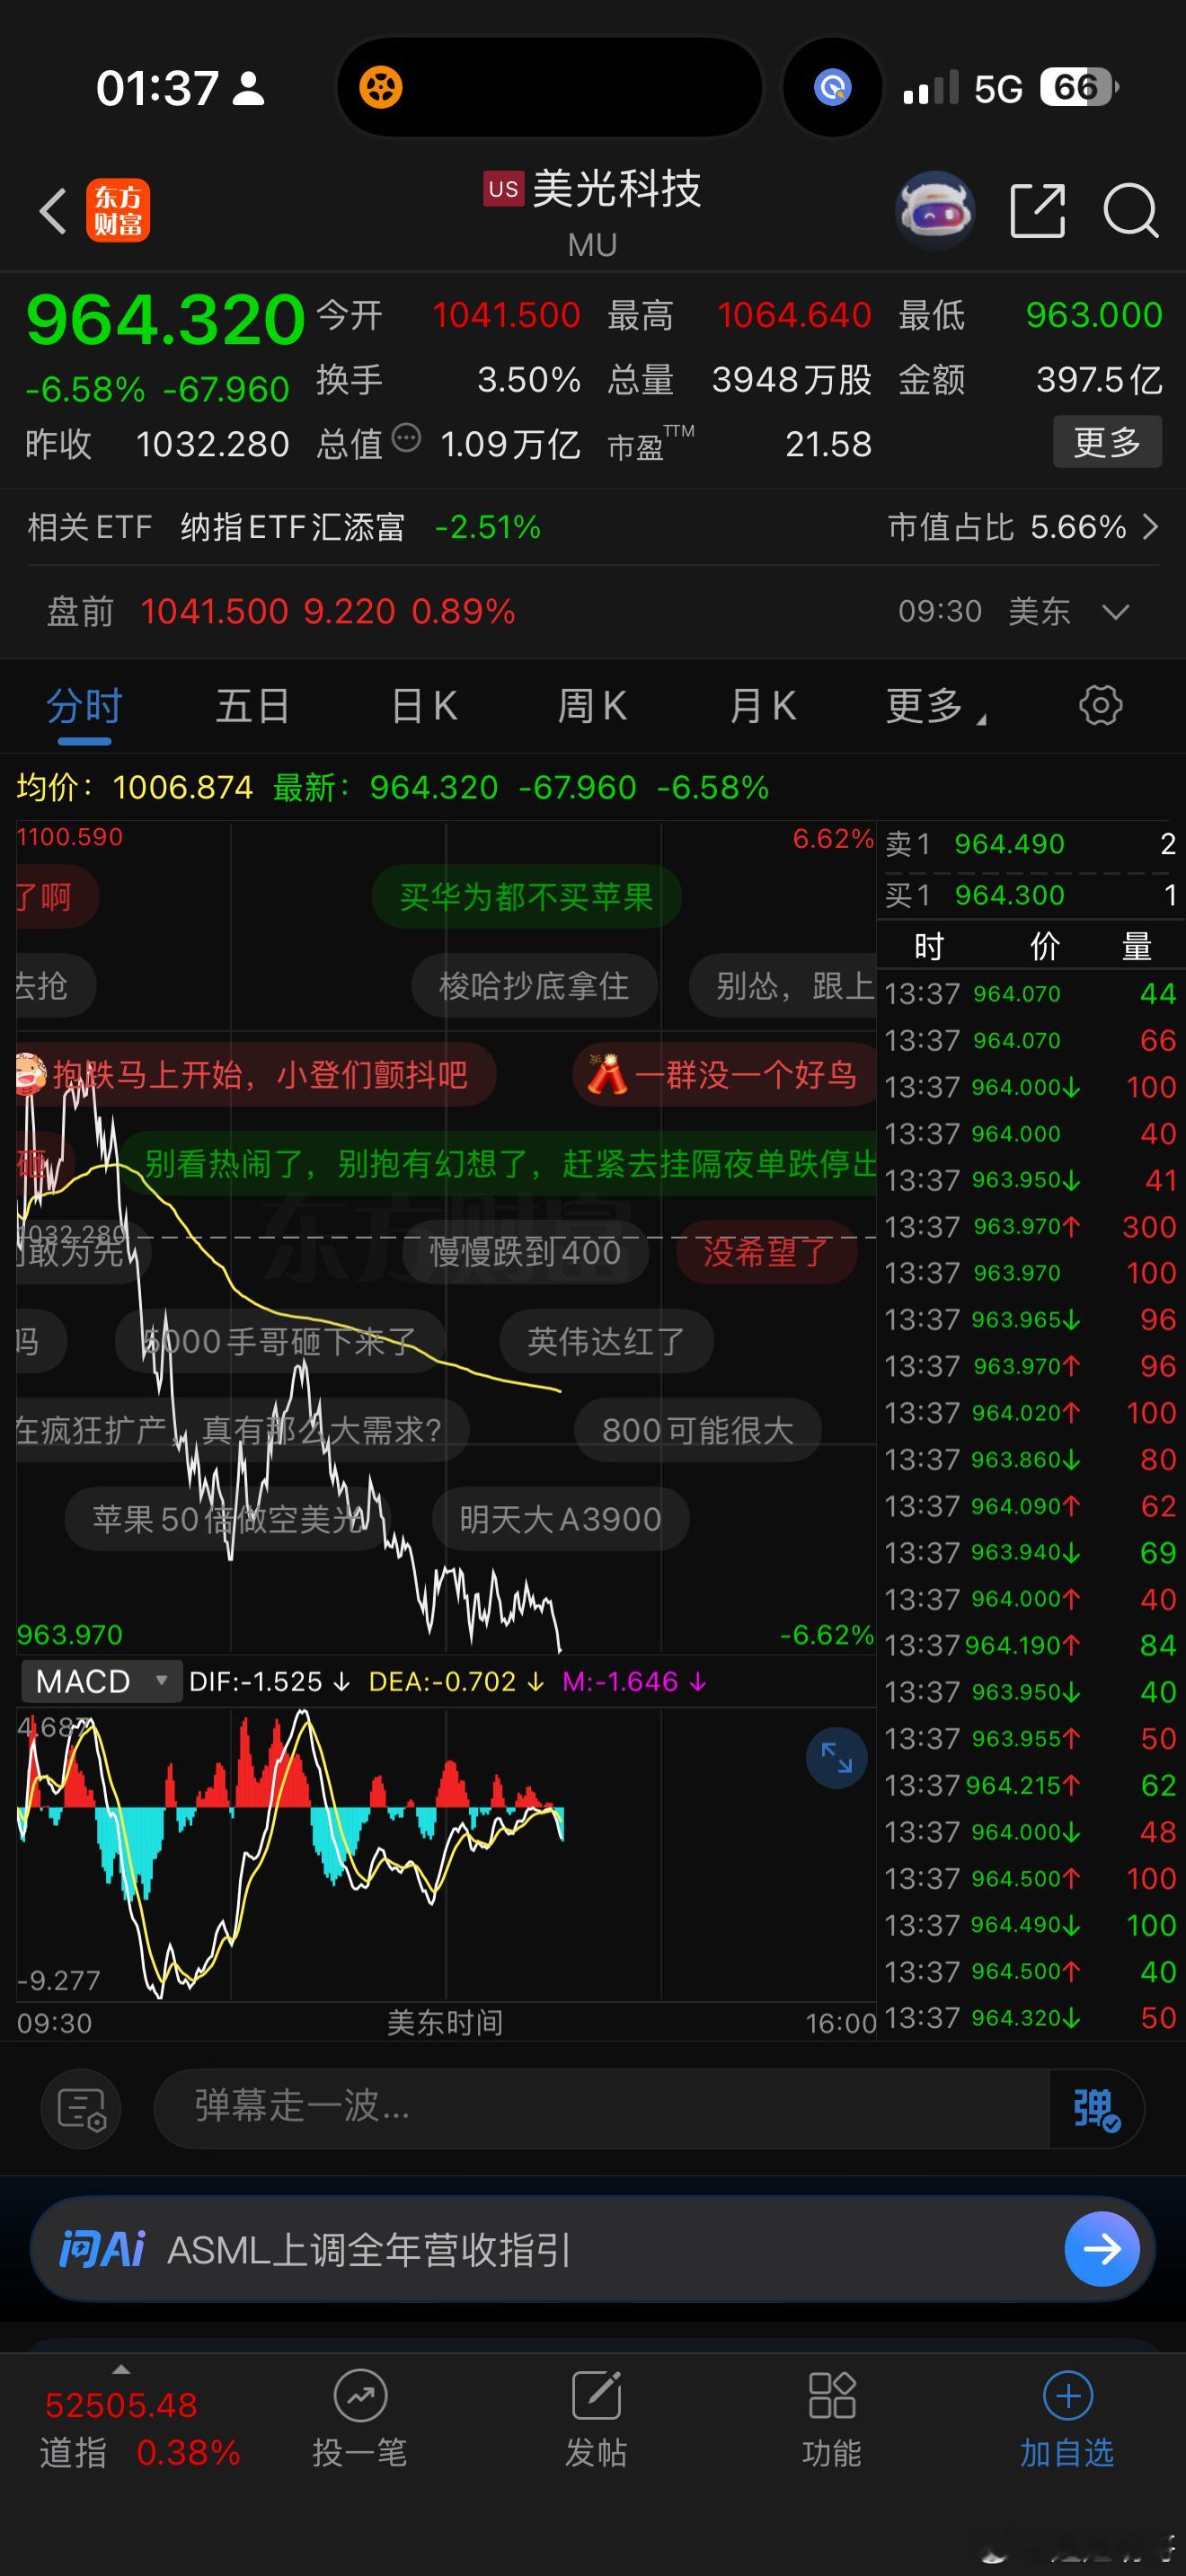This screenshot has width=1186, height=2576.
Task: Tap the orange dynamic island app icon
Action: 380,87
